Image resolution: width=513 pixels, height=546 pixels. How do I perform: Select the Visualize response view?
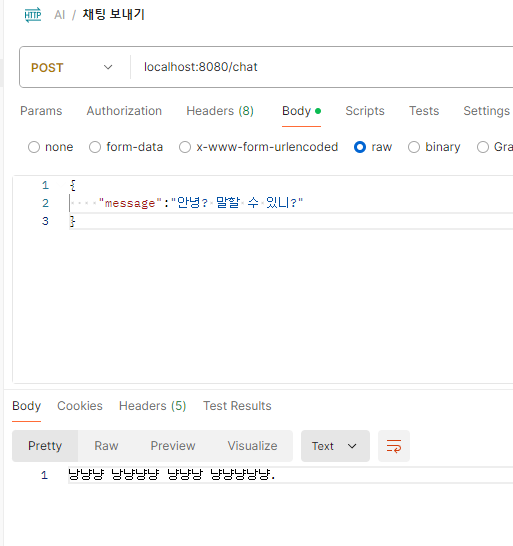pyautogui.click(x=252, y=446)
